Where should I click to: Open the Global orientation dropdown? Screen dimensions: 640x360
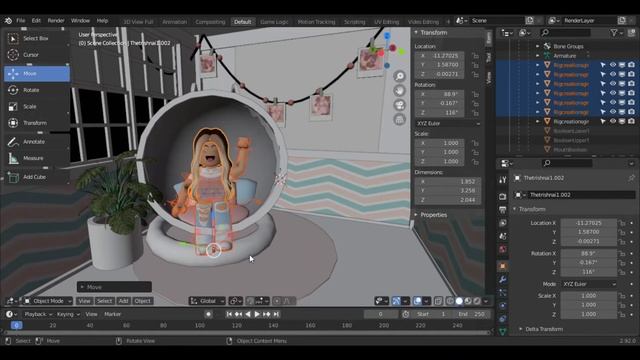pos(207,301)
